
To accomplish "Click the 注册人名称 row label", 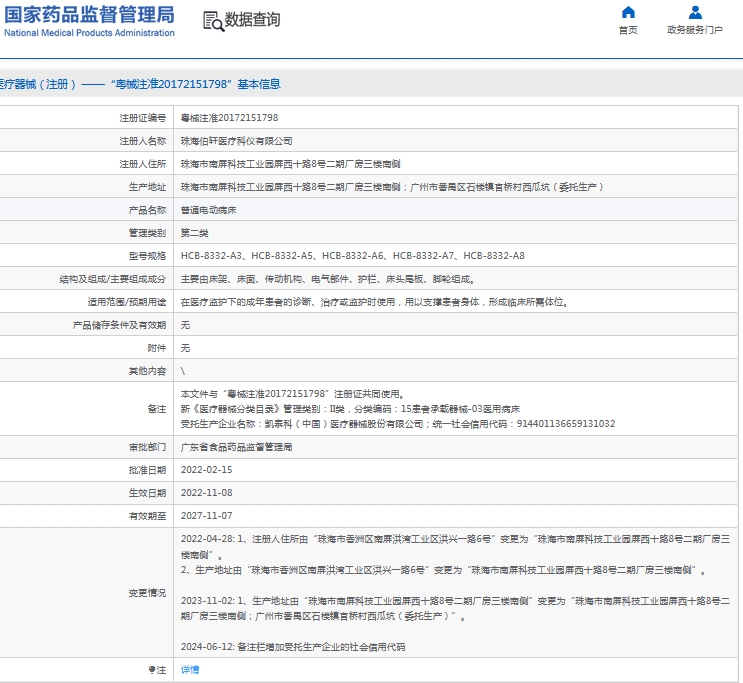I will pos(143,141).
